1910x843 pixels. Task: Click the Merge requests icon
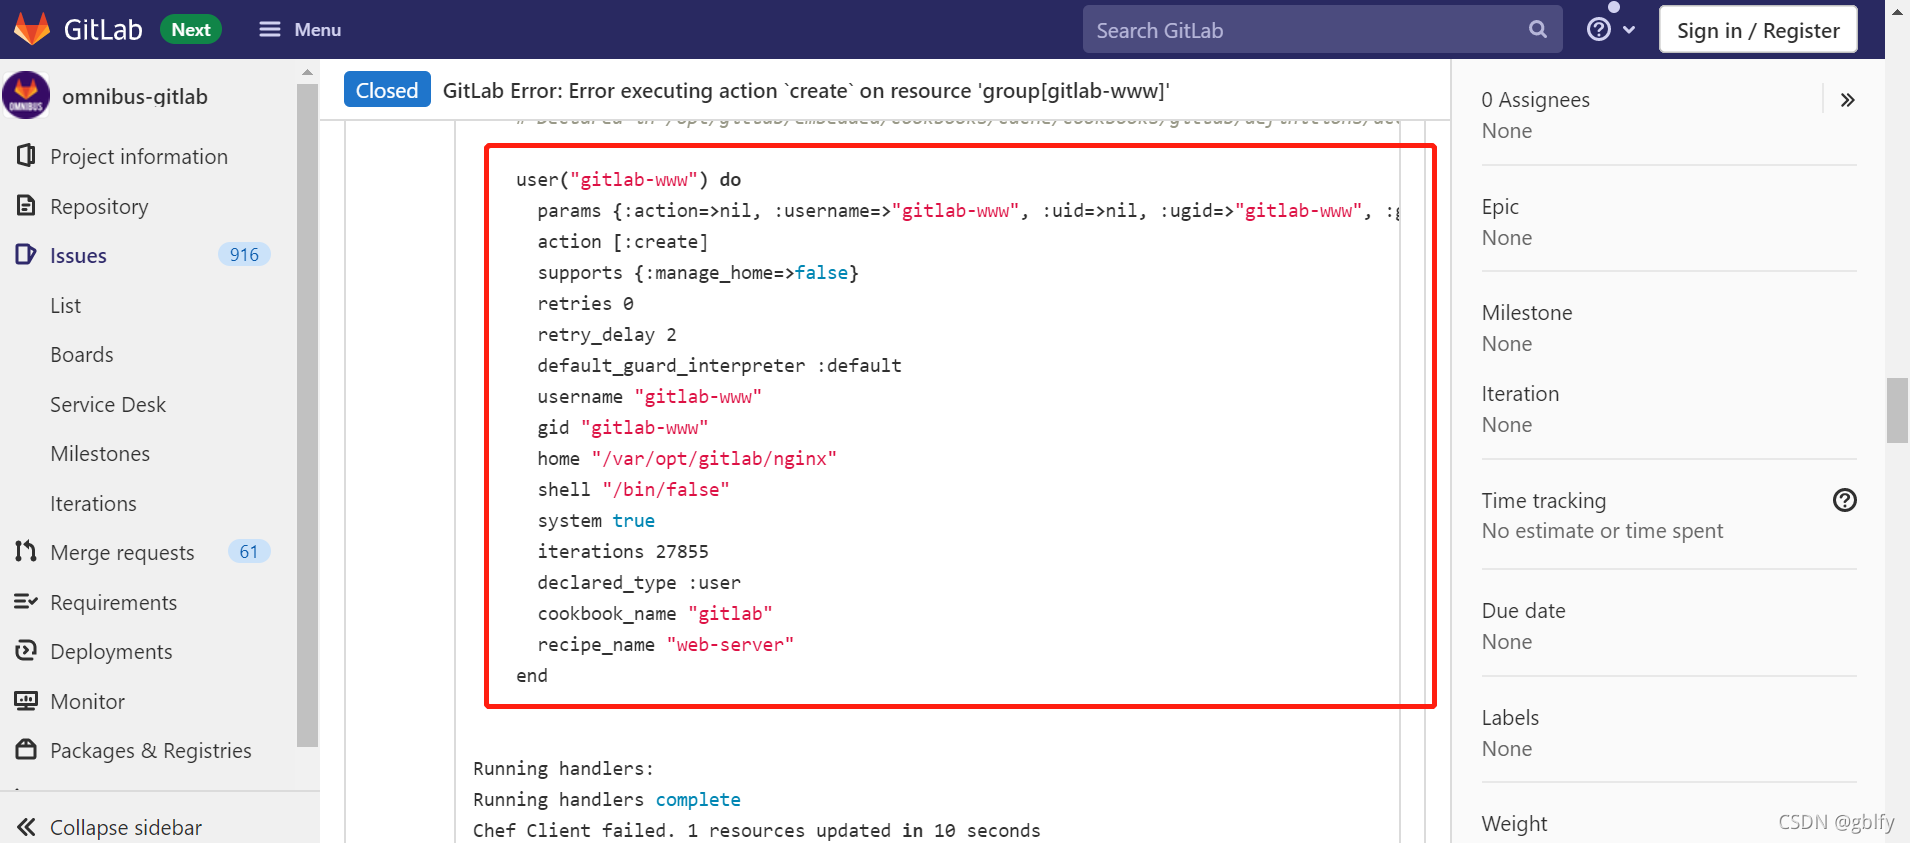[26, 552]
